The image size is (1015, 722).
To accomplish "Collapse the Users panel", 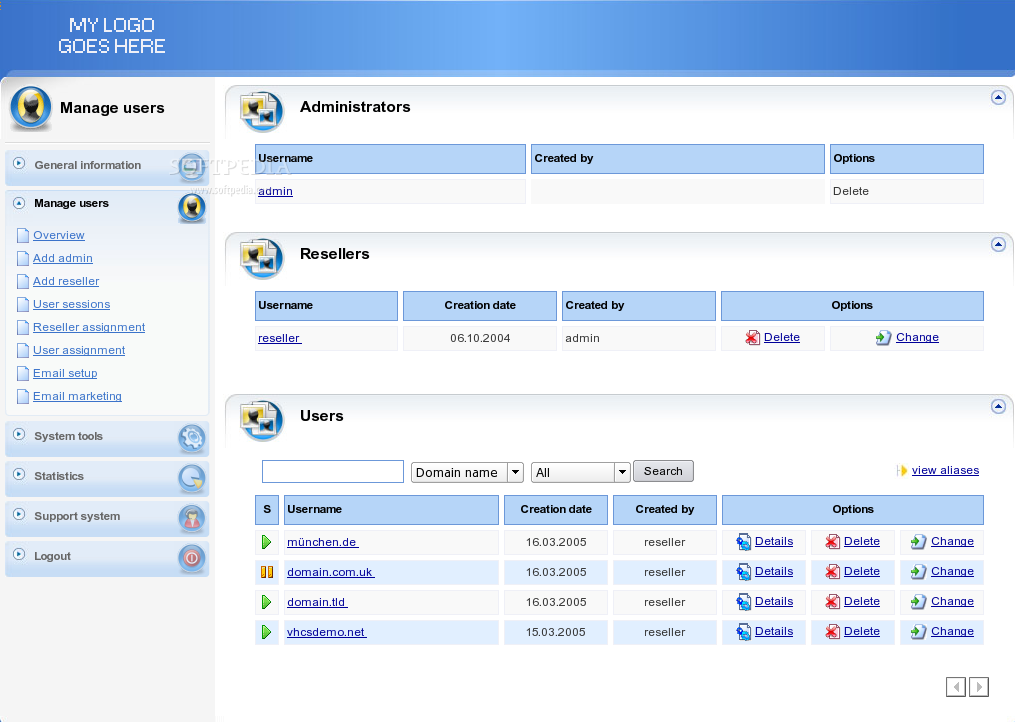I will [997, 406].
